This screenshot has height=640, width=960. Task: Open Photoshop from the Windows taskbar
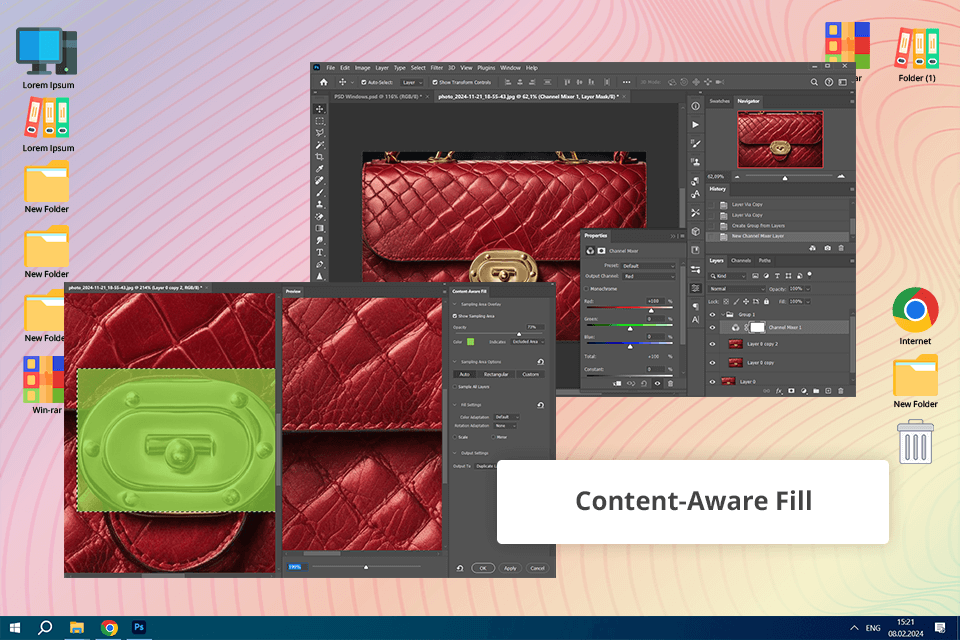[139, 627]
